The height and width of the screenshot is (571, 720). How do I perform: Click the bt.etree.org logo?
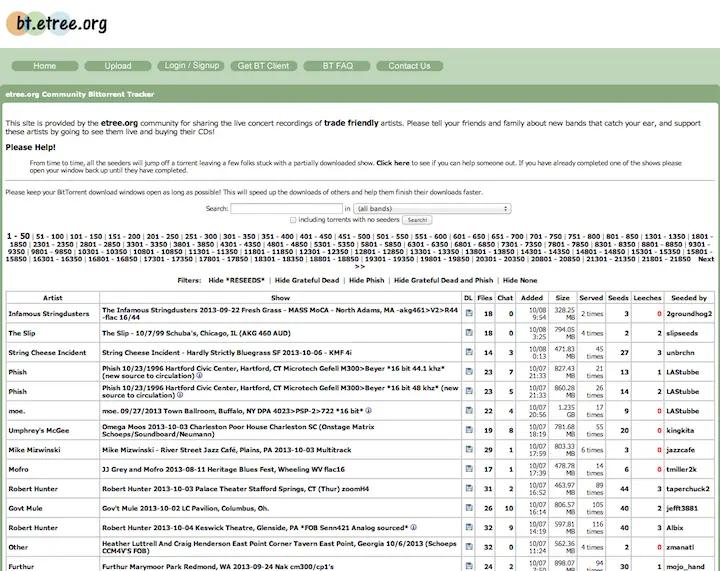tap(56, 23)
